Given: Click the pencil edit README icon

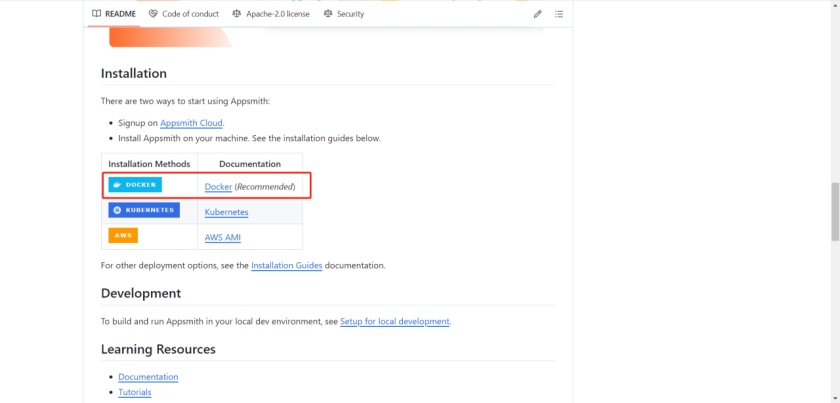Looking at the screenshot, I should tap(538, 14).
